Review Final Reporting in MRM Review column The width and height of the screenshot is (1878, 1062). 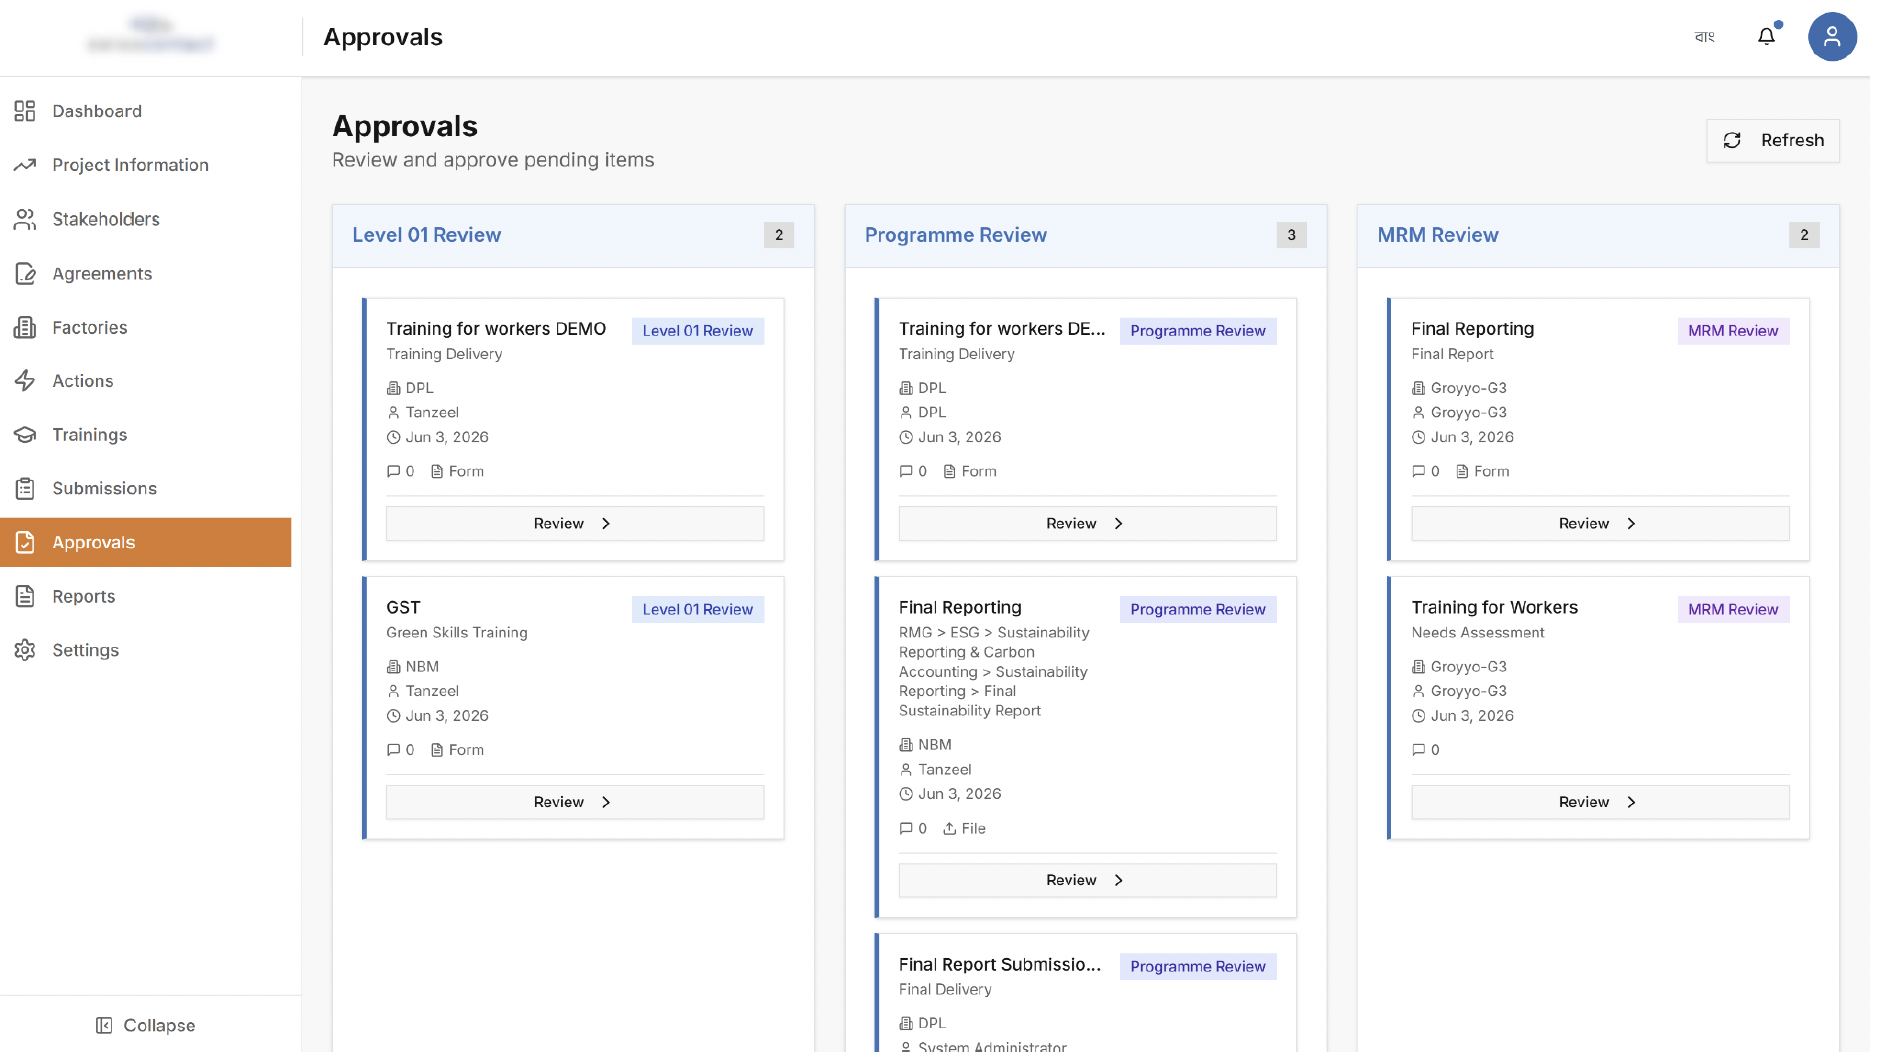pos(1600,523)
